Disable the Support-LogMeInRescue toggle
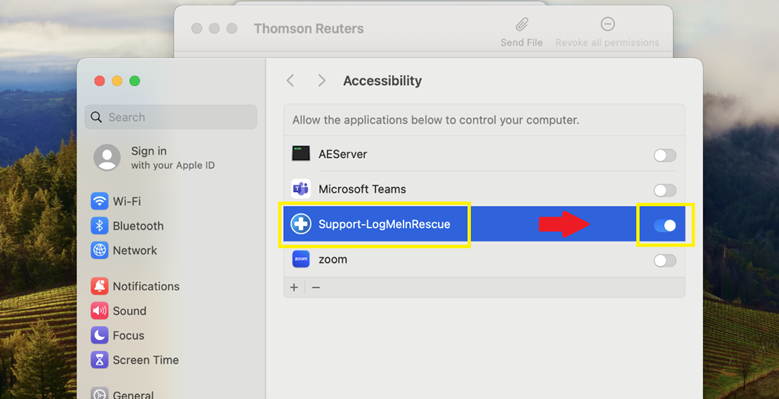This screenshot has width=779, height=399. 665,226
